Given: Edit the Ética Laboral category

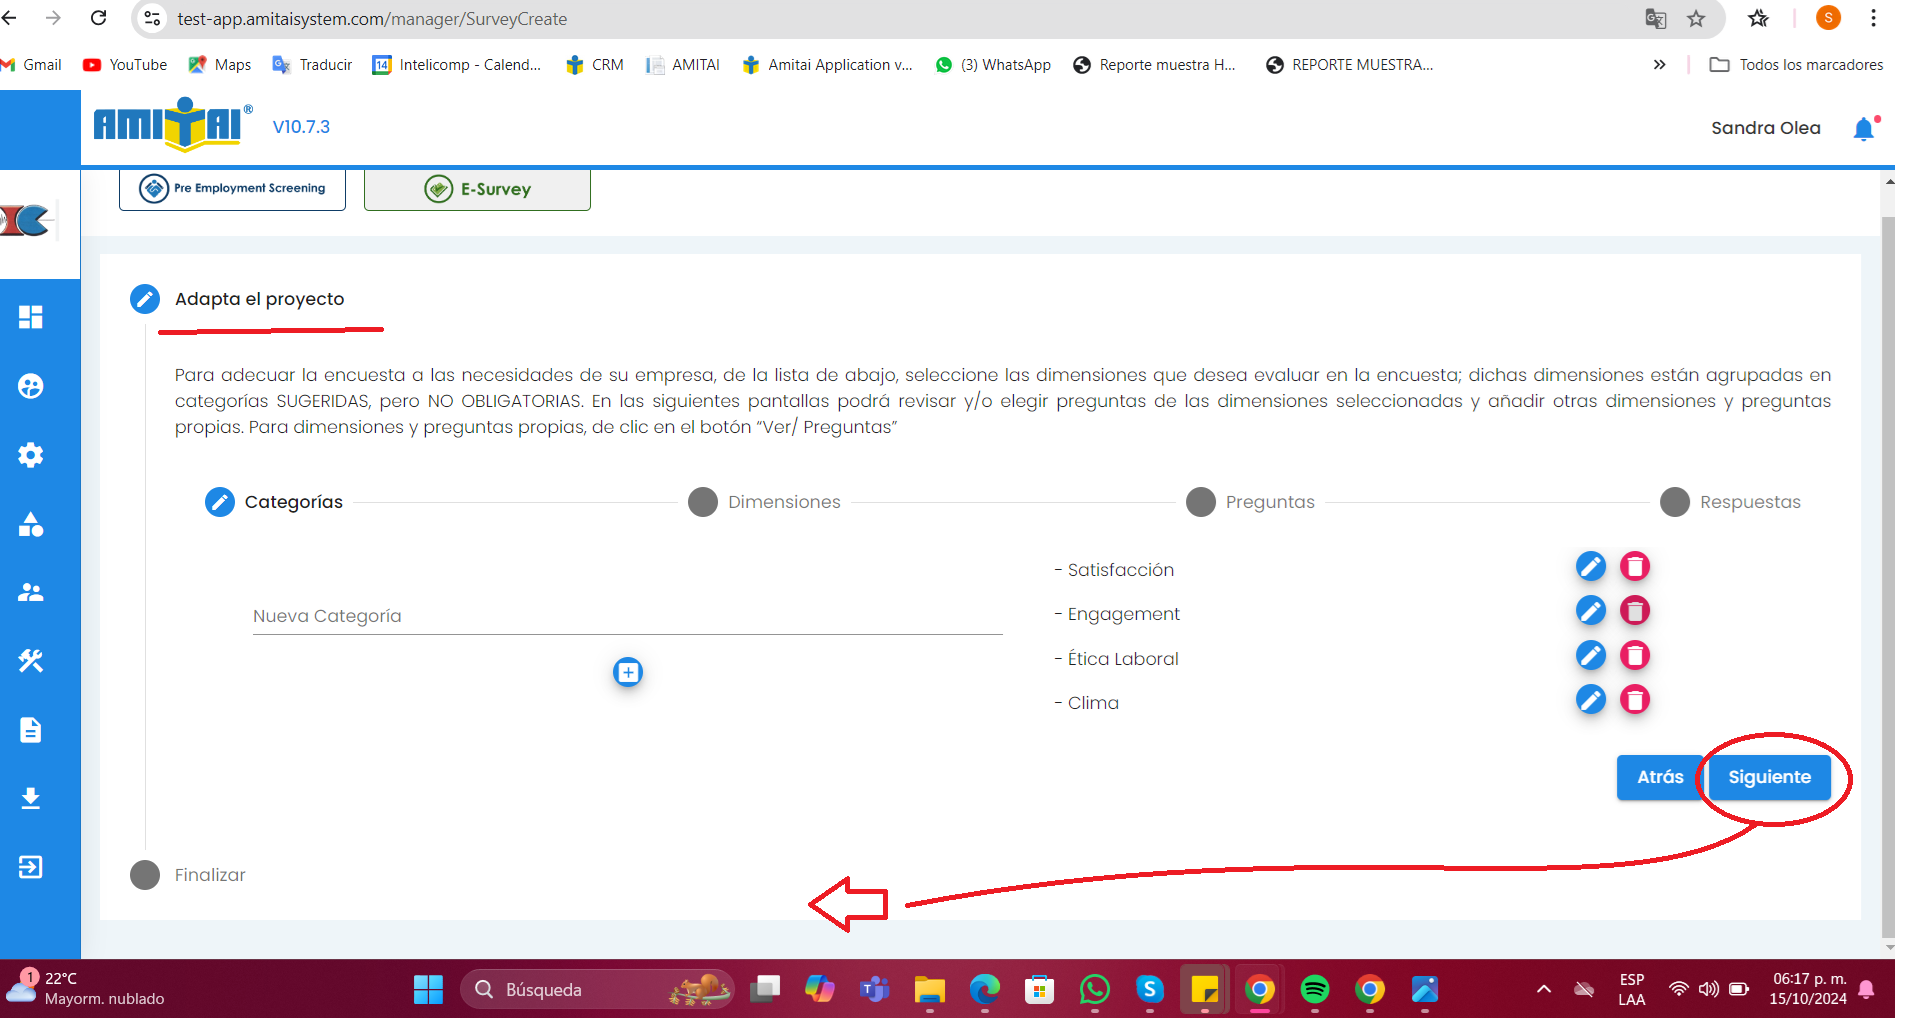Looking at the screenshot, I should pos(1590,656).
